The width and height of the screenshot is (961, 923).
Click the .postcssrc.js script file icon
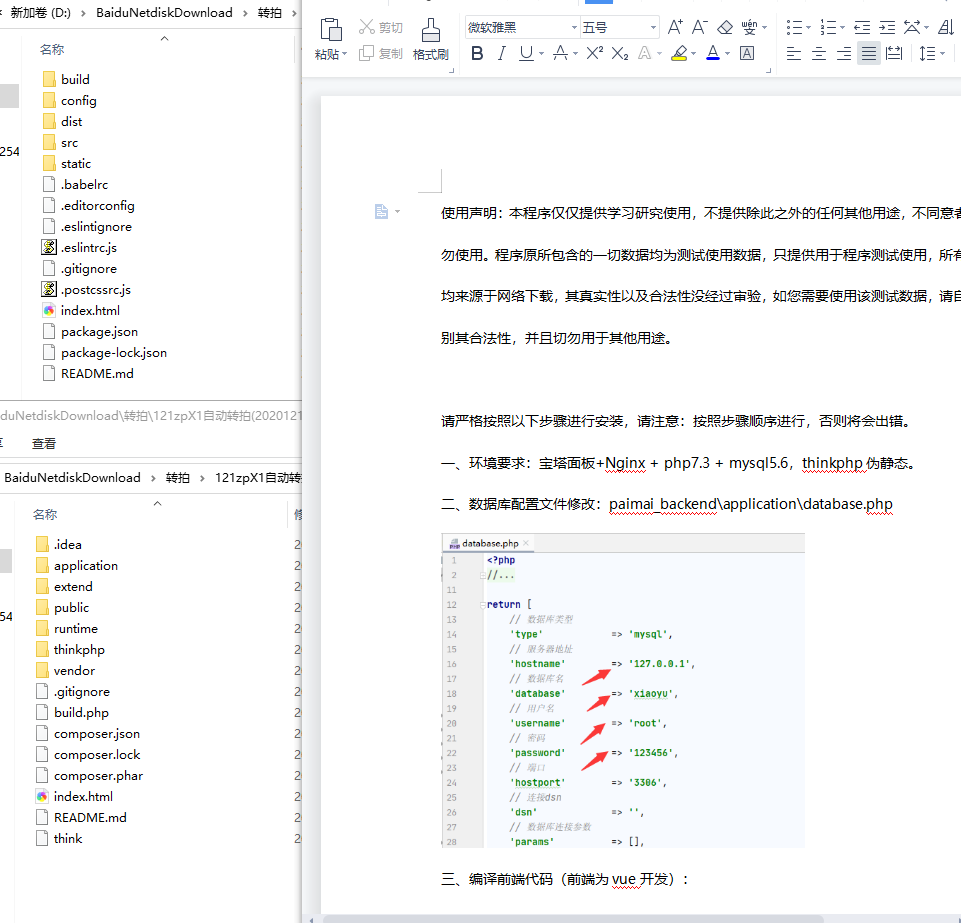click(x=49, y=289)
